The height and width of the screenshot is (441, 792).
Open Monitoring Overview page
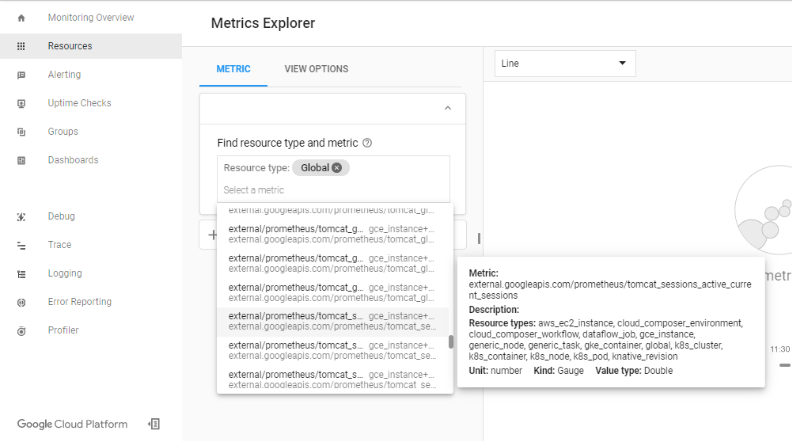(91, 18)
